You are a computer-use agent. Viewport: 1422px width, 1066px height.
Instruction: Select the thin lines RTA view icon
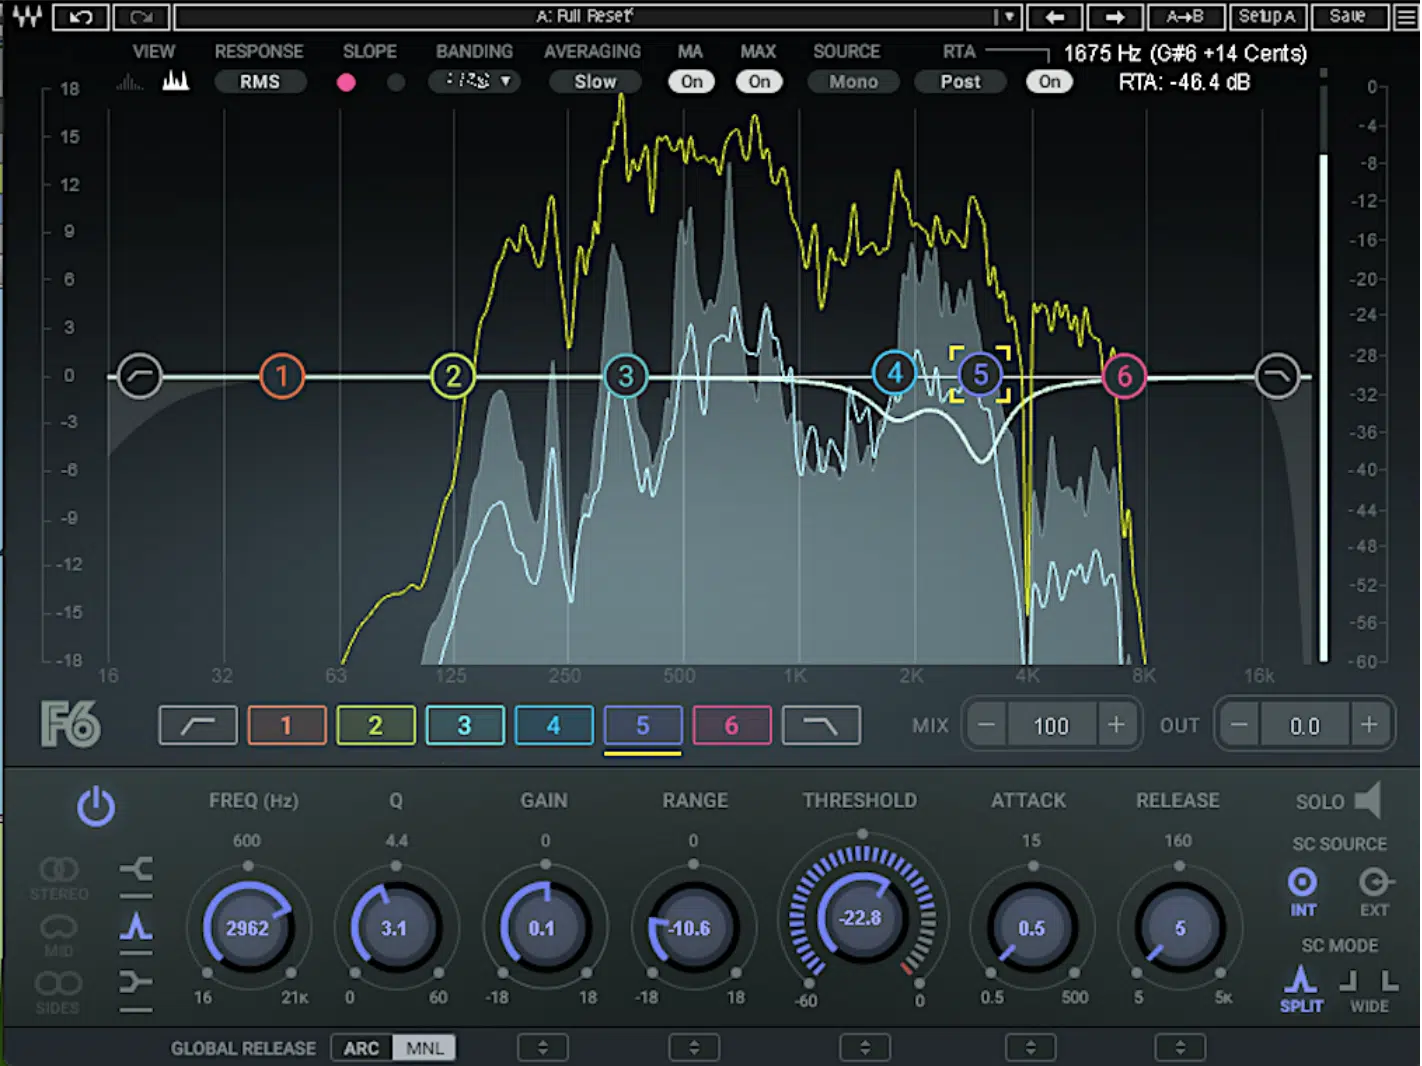click(x=129, y=82)
